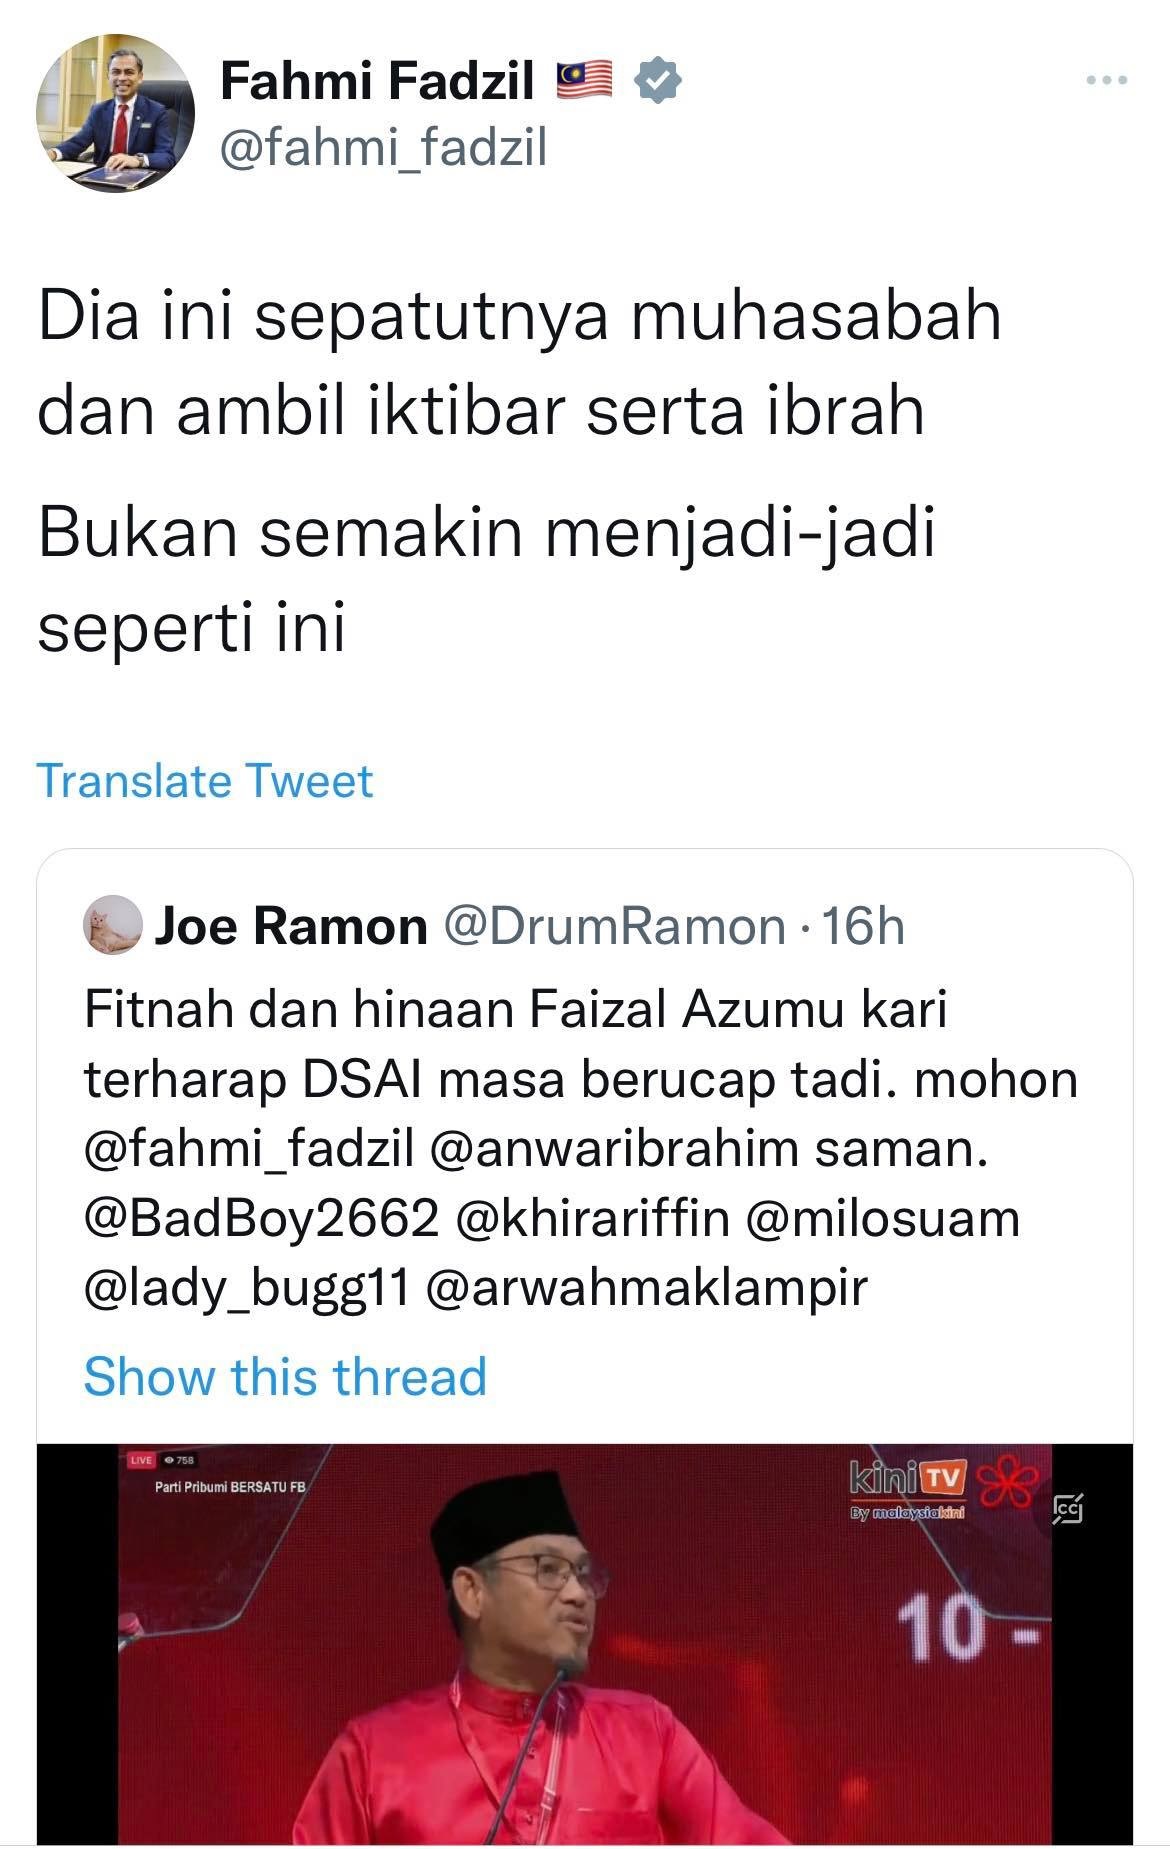
Task: Toggle closed captions on the video
Action: click(1067, 1508)
